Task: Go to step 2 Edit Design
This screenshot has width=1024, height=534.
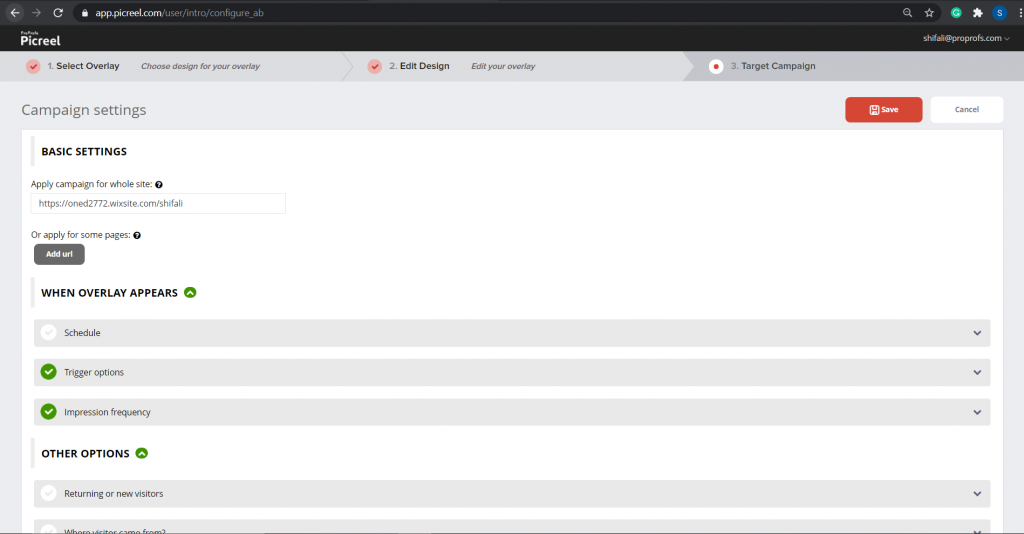Action: 419,66
